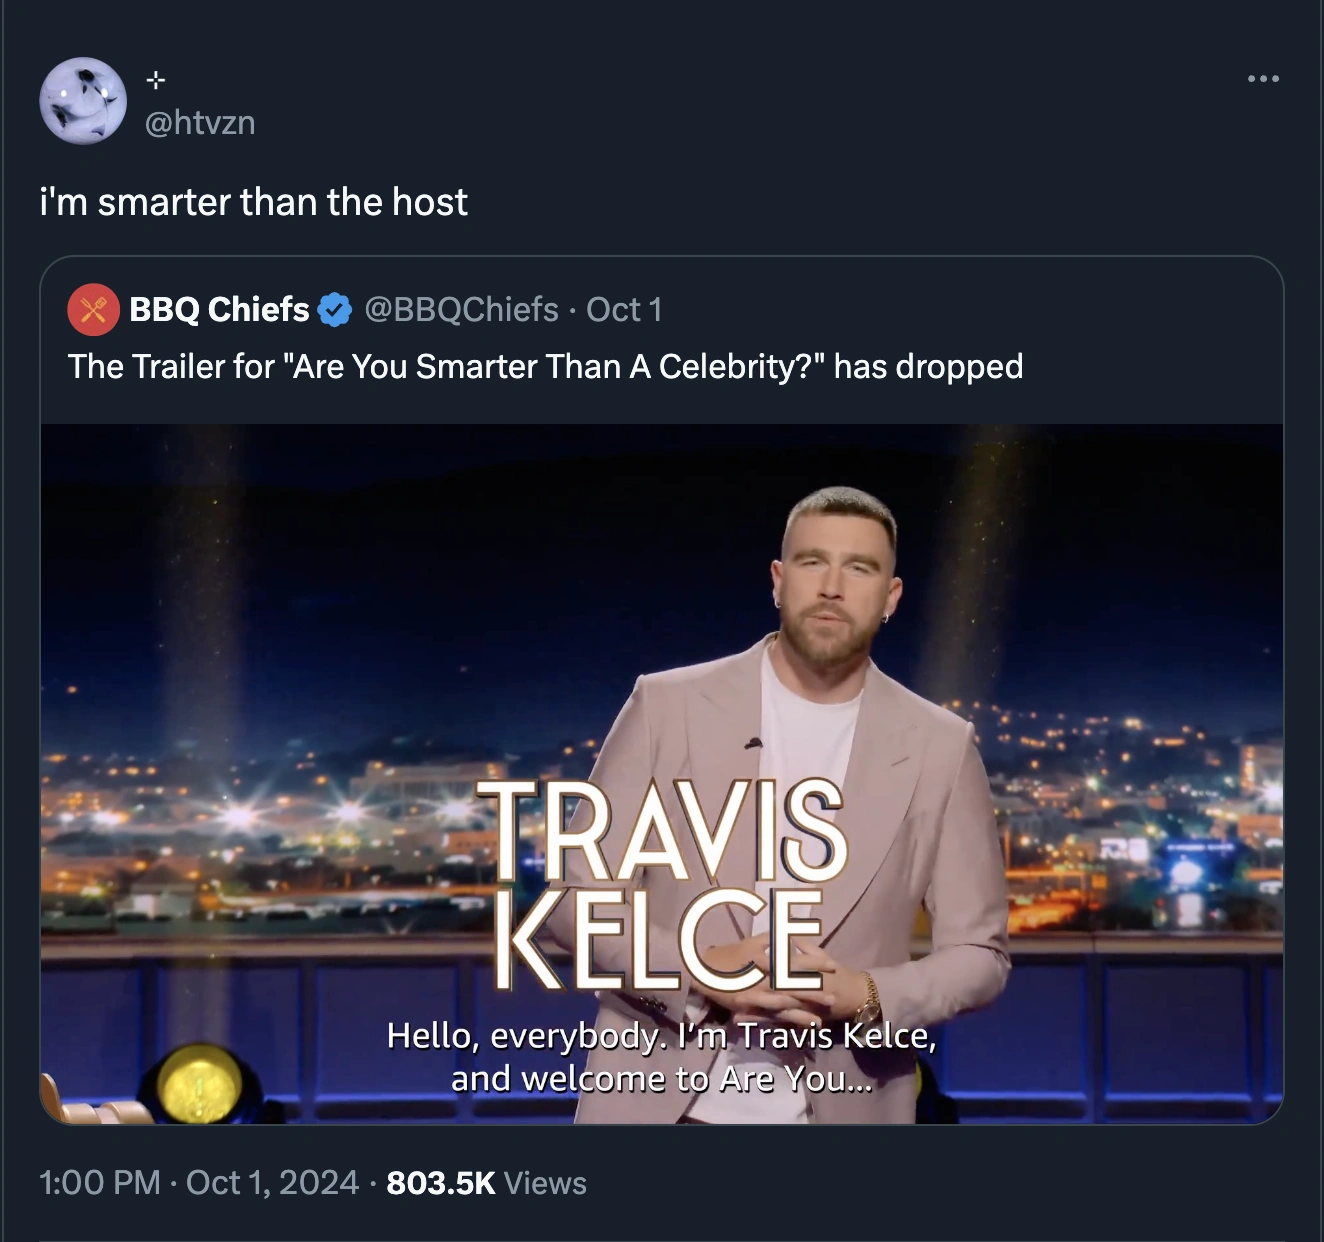This screenshot has width=1324, height=1242.
Task: Open the @htvzn profile avatar
Action: tap(83, 101)
